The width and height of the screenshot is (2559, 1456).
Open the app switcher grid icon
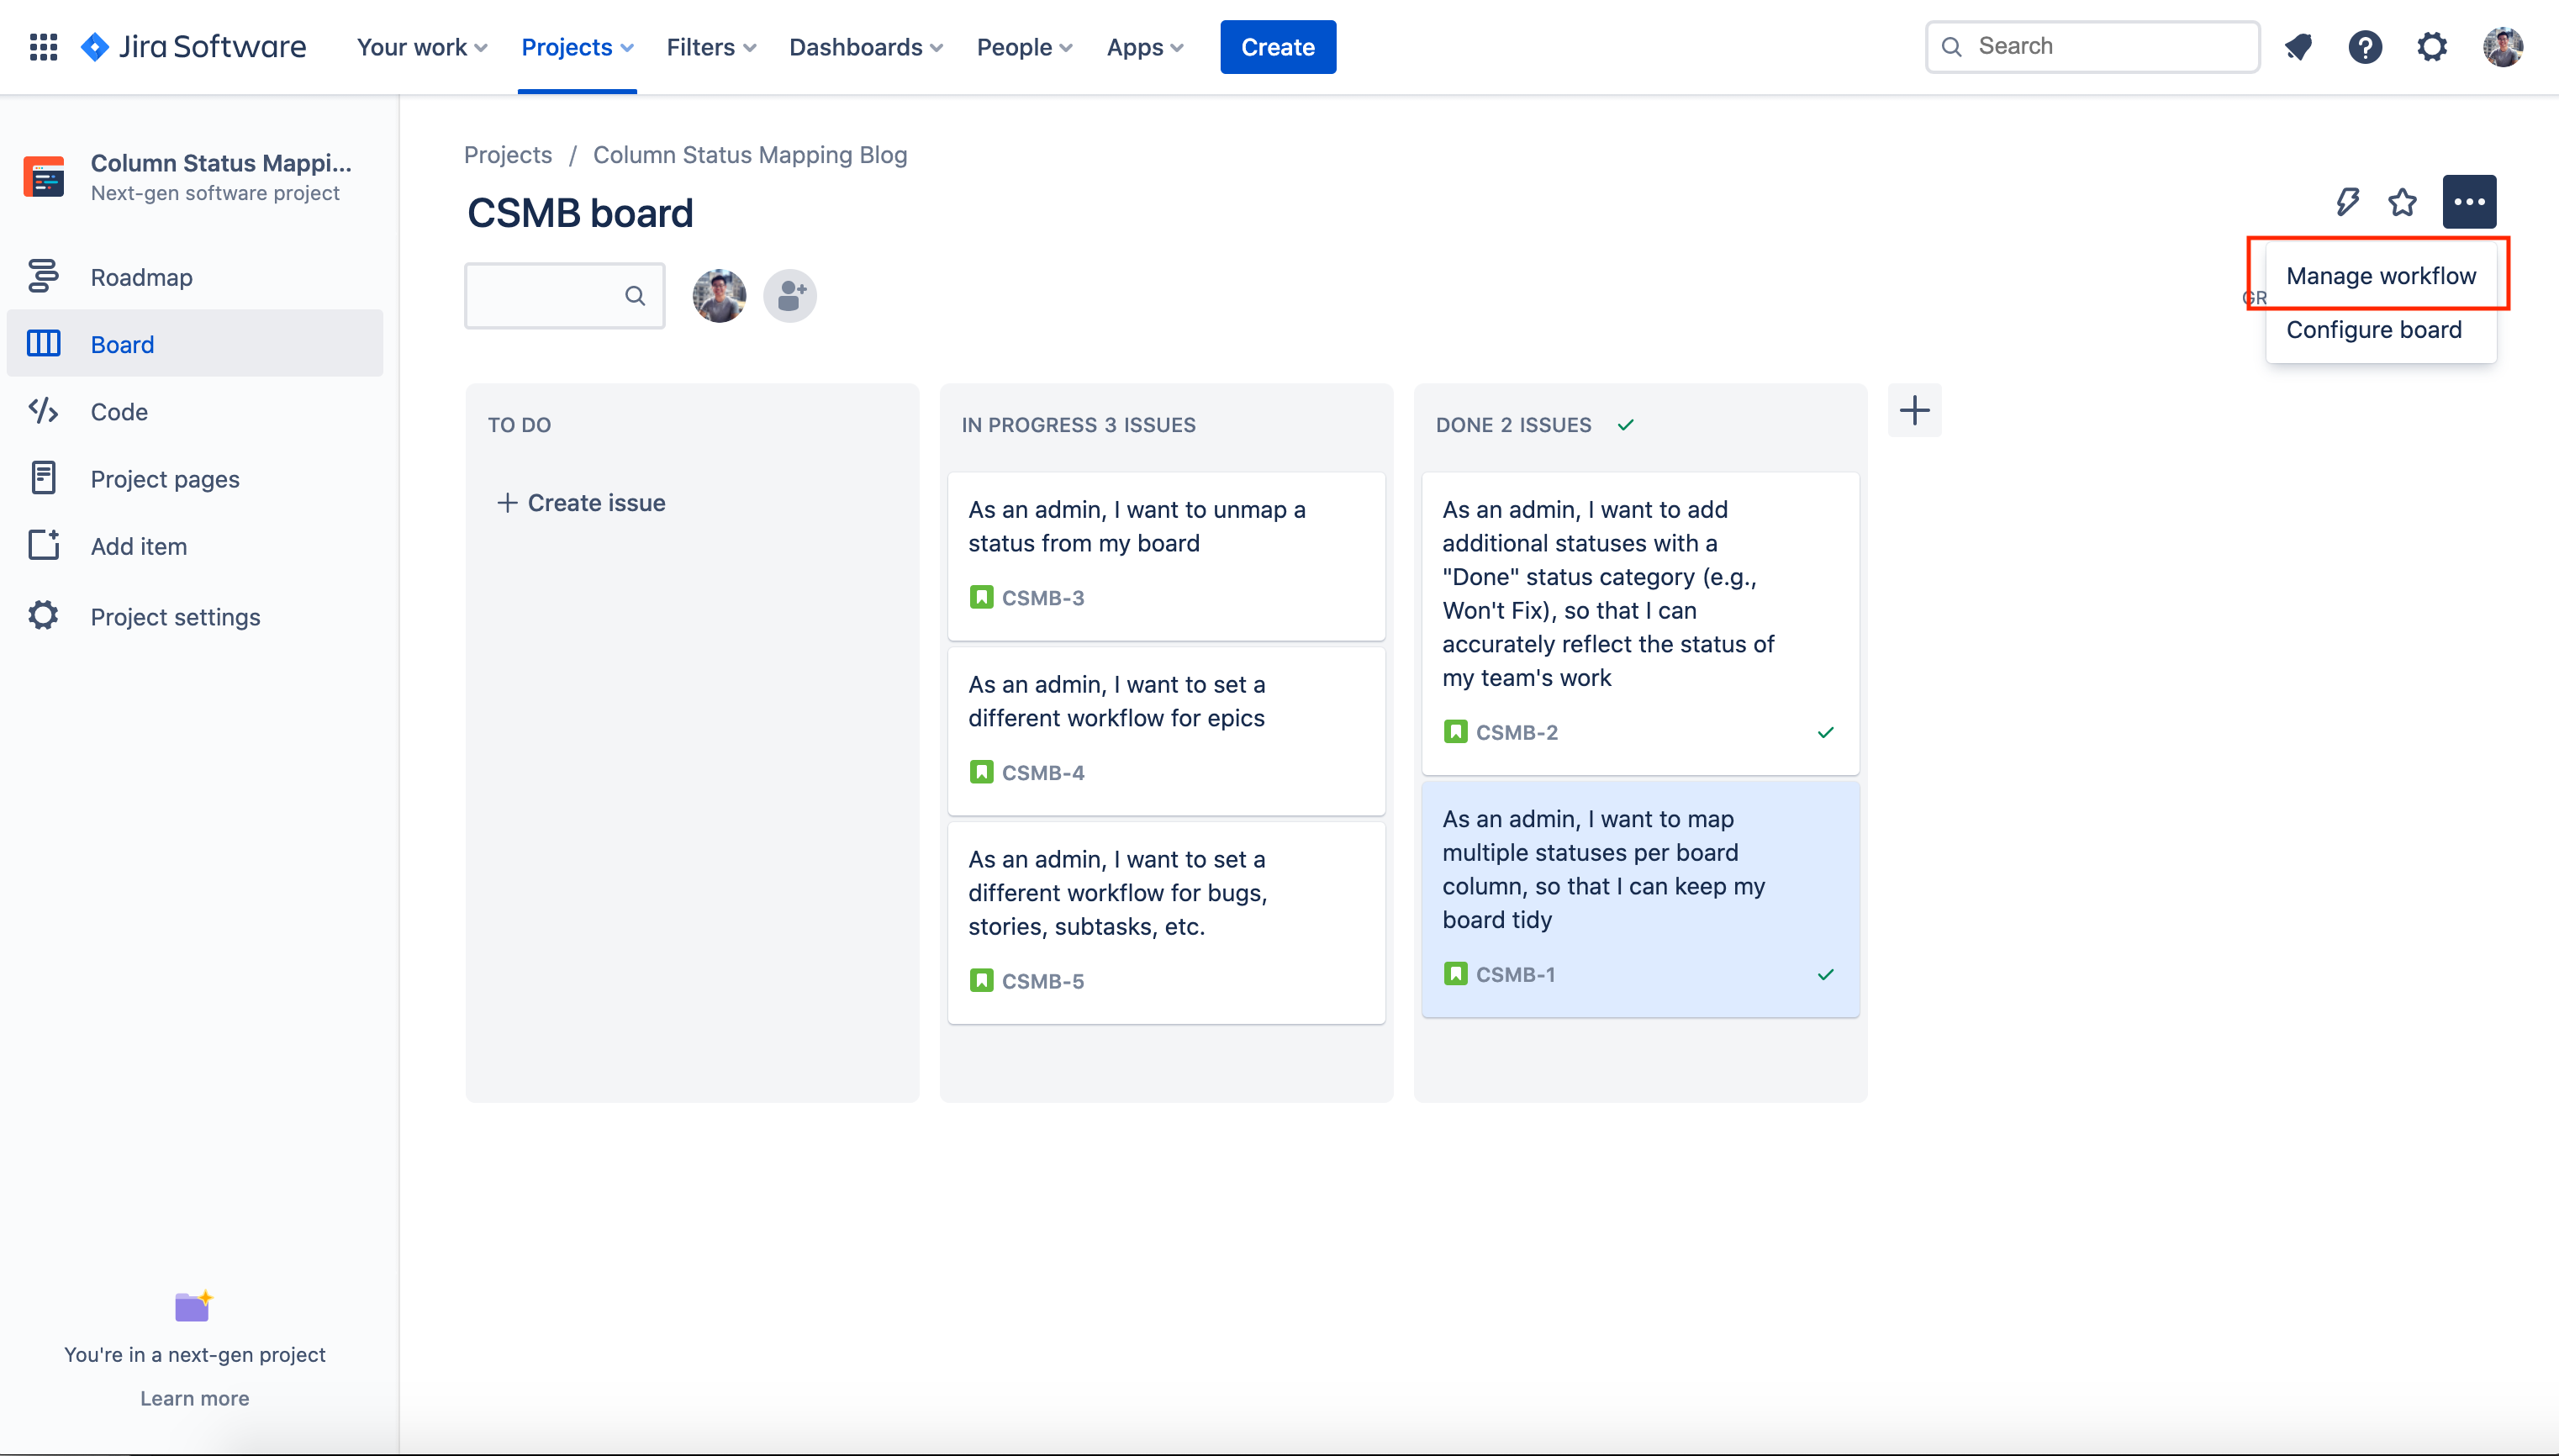coord(43,47)
